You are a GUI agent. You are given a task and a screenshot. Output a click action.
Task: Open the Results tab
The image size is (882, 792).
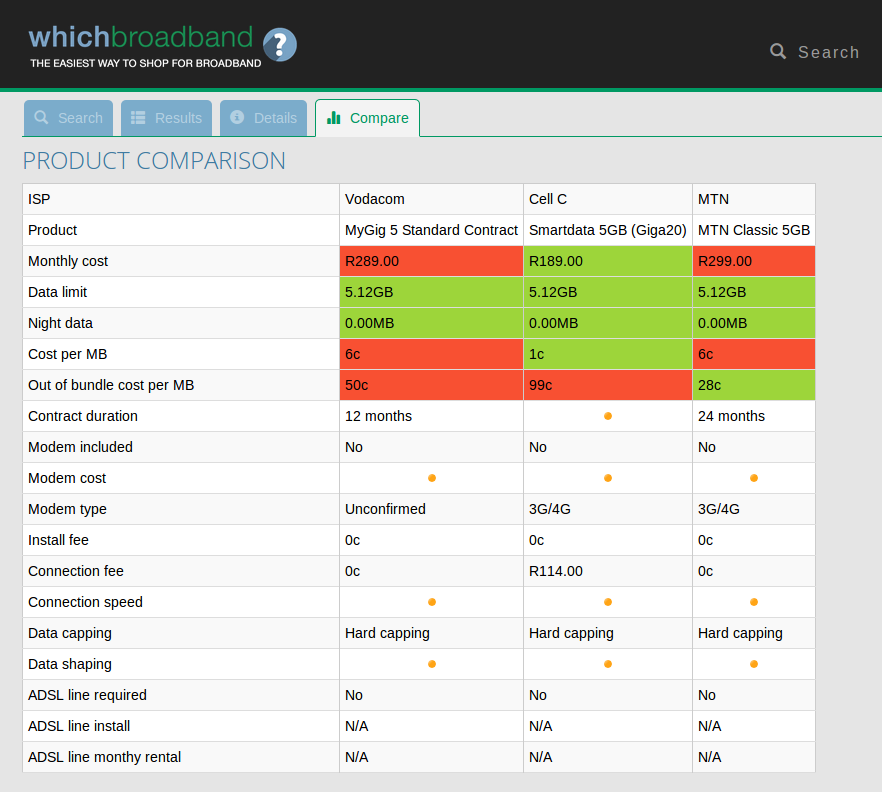[x=167, y=118]
